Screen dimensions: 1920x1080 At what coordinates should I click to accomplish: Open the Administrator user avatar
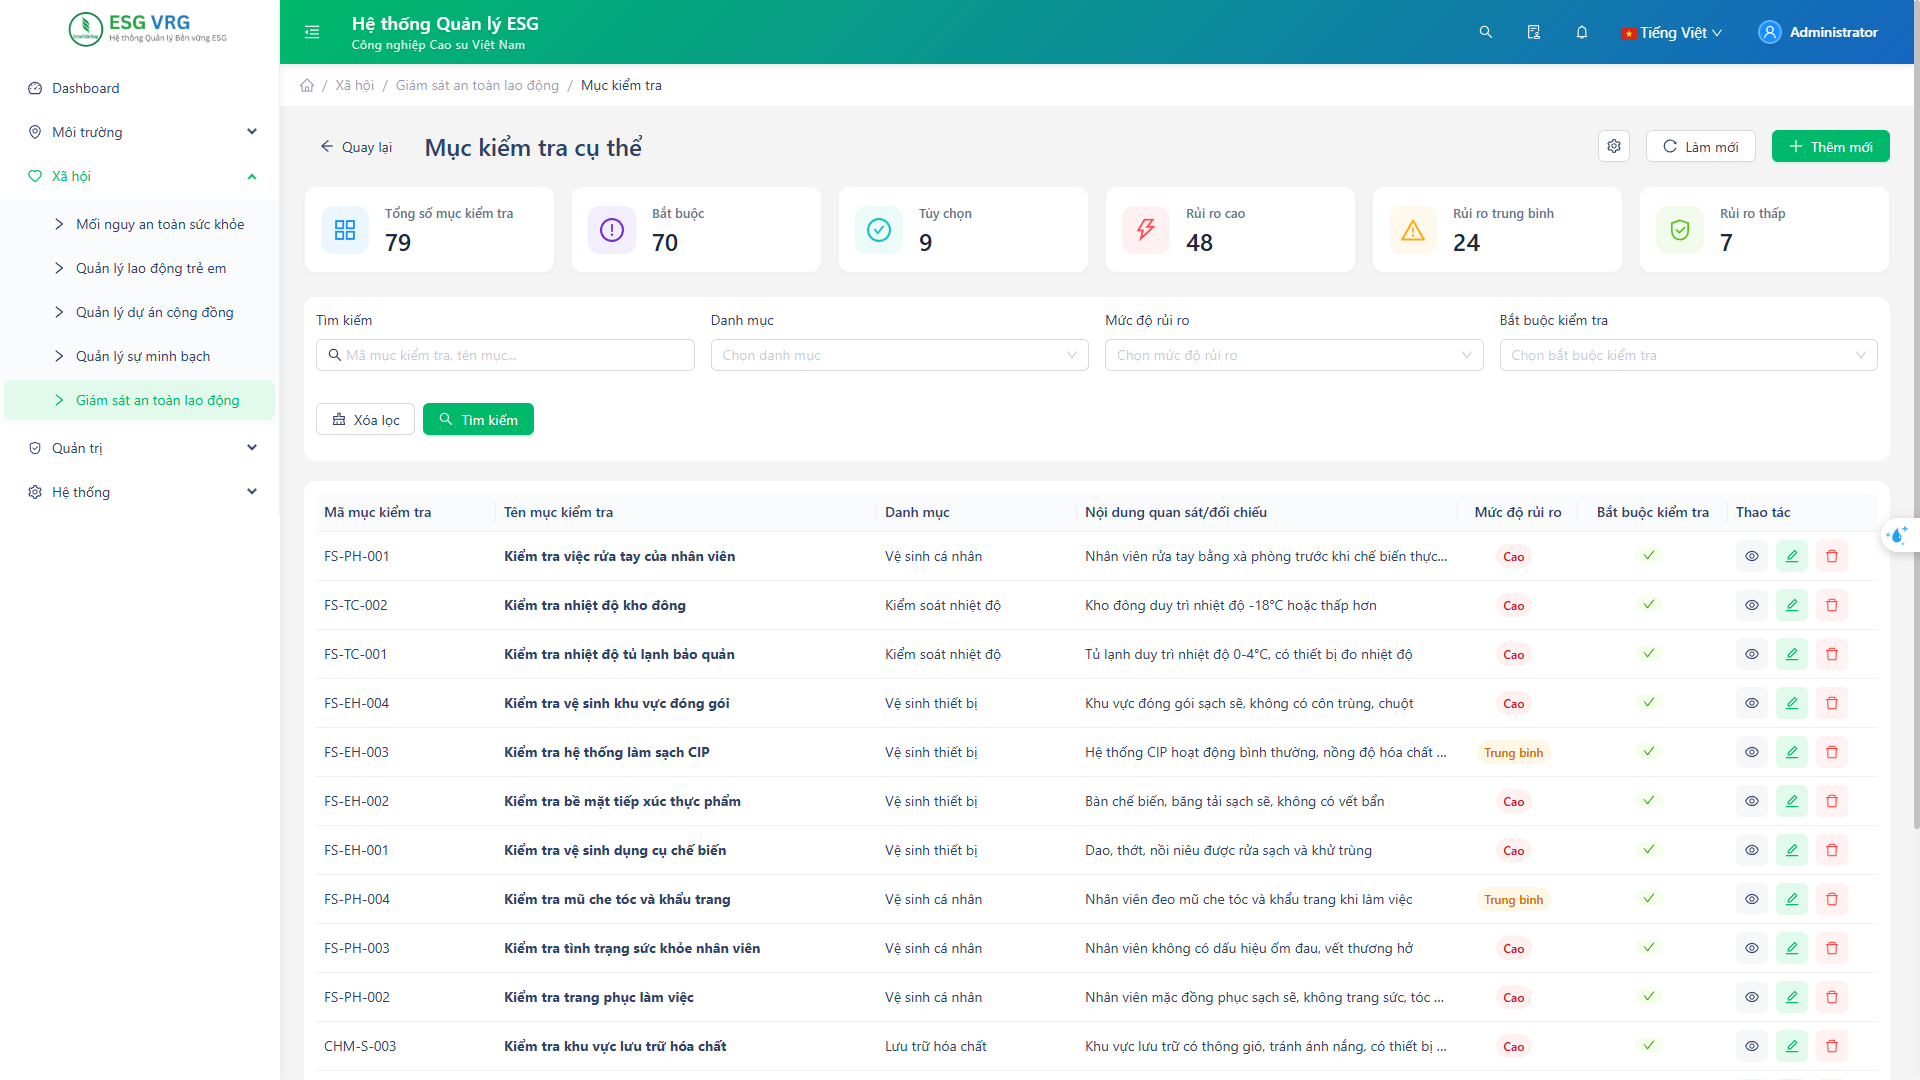(1770, 32)
